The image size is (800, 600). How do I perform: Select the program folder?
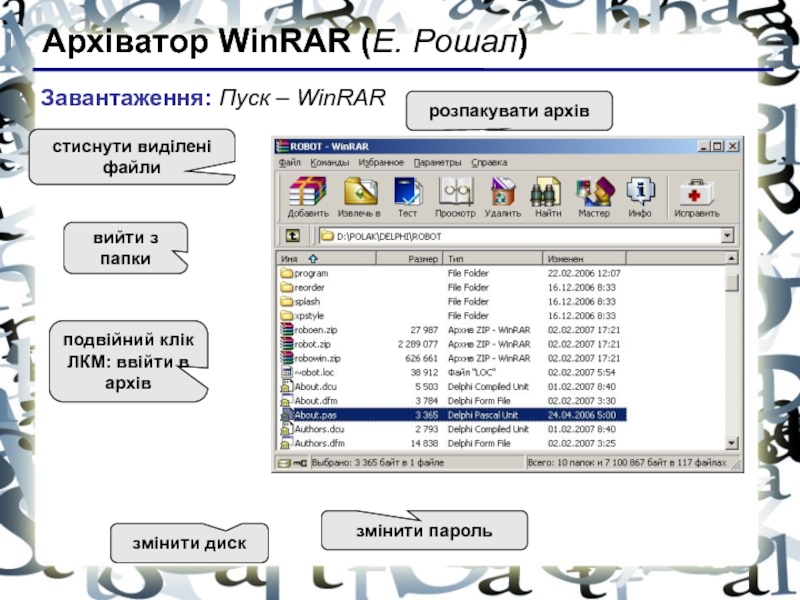311,273
